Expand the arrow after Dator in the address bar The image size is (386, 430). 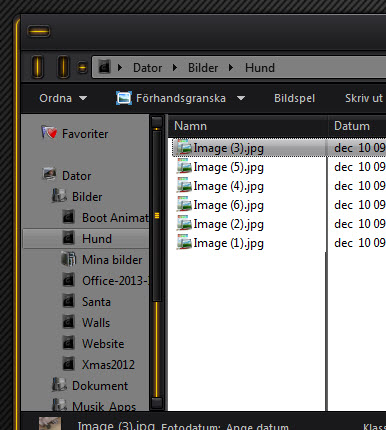[175, 68]
